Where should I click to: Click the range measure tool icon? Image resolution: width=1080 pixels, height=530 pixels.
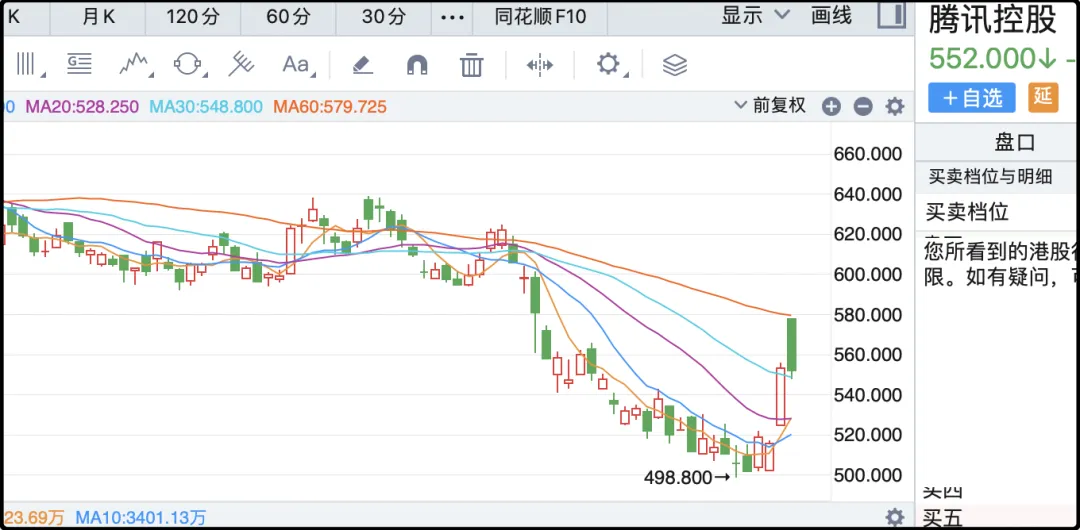click(539, 65)
